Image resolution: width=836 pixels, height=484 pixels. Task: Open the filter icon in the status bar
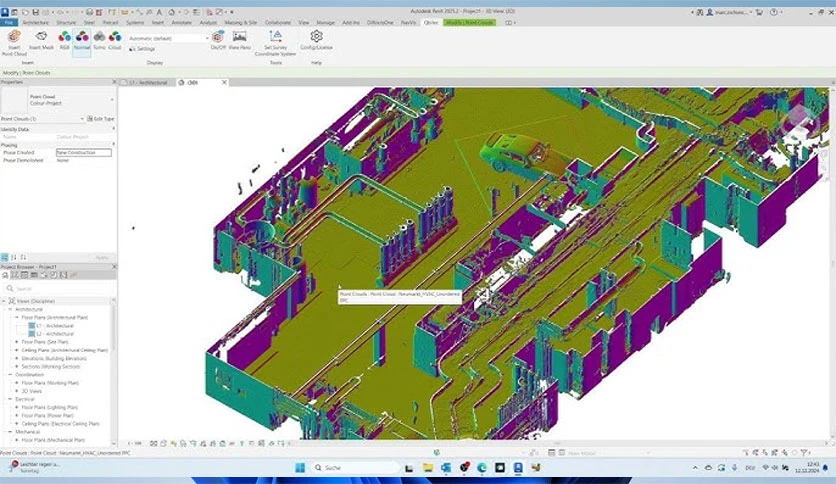coord(805,453)
